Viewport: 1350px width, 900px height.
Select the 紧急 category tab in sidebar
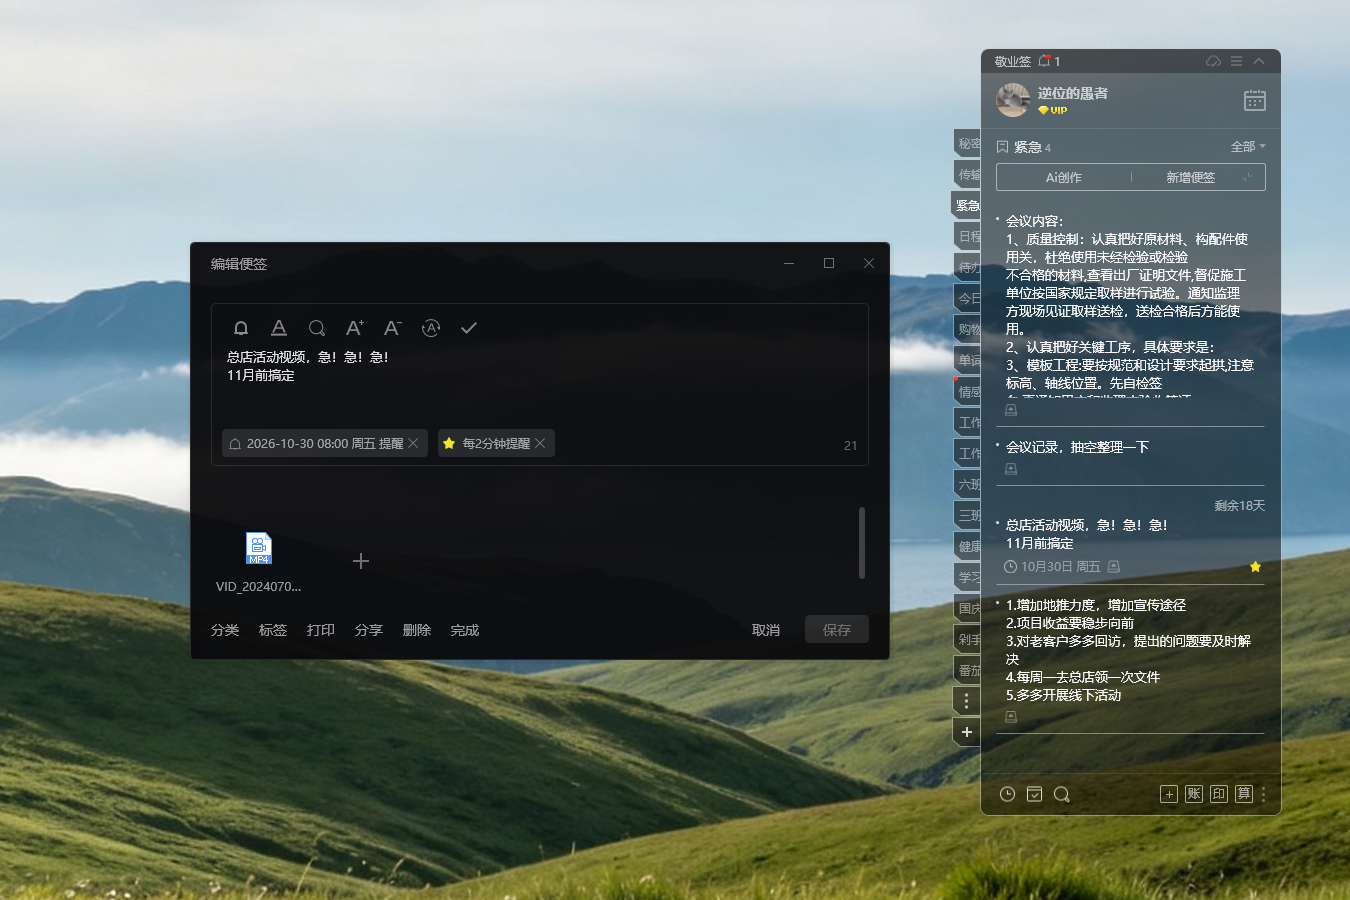point(966,205)
